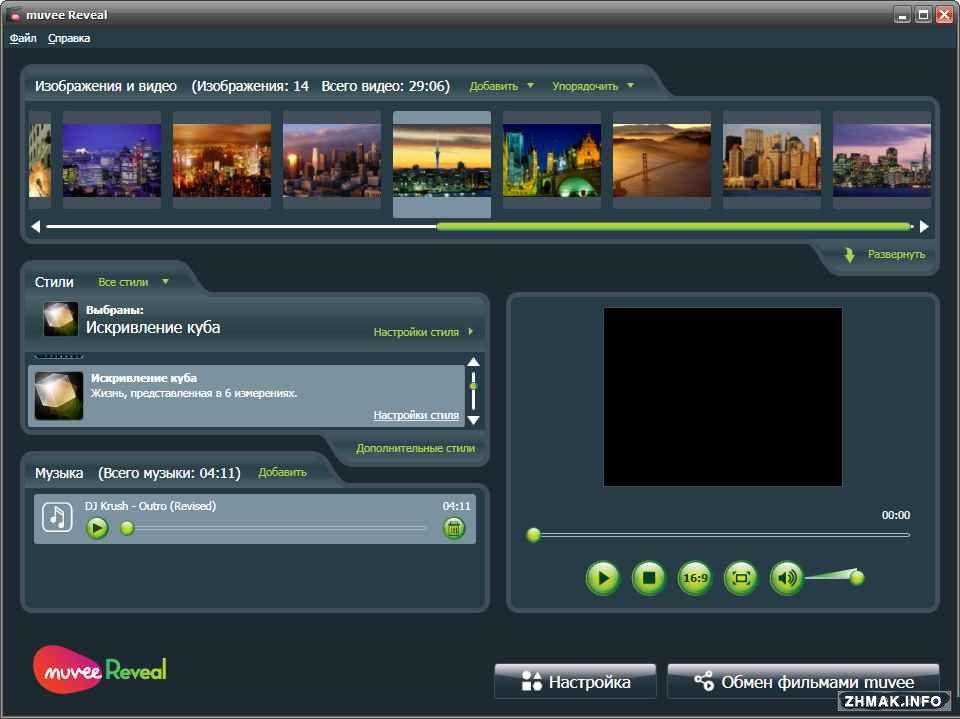The height and width of the screenshot is (719, 960).
Task: Click Обмен фильмами muvee button
Action: click(803, 682)
